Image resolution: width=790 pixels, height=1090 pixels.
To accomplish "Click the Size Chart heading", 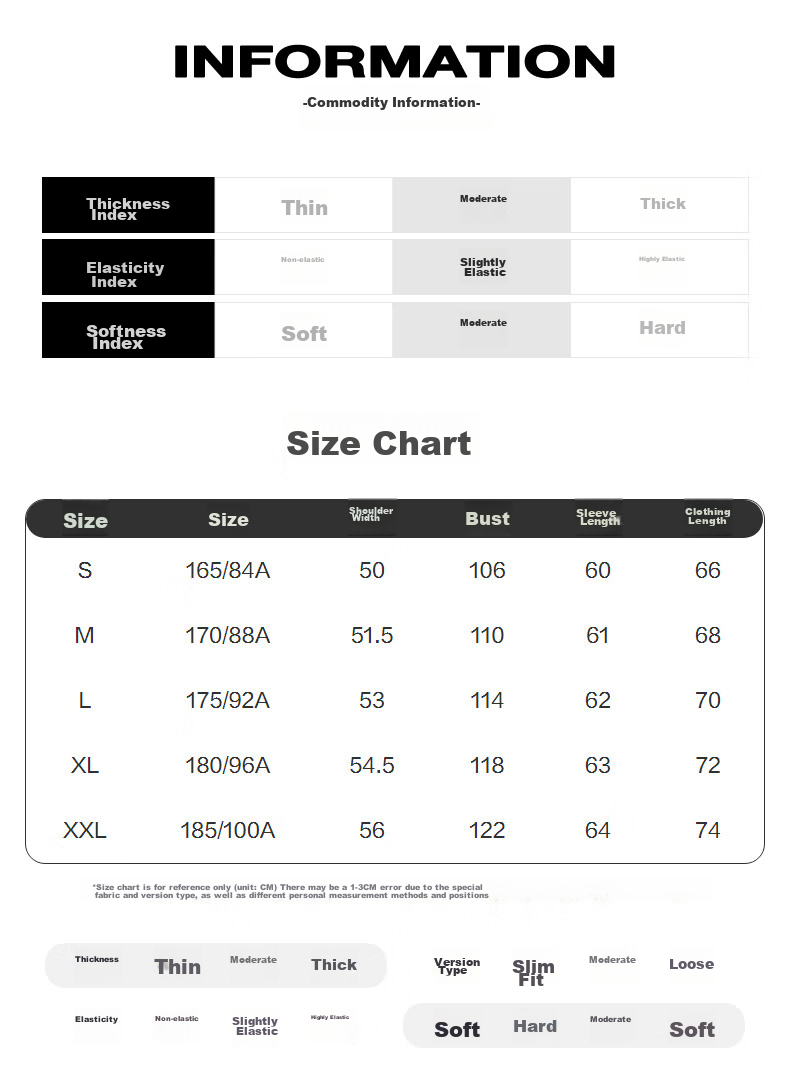I will 379,444.
